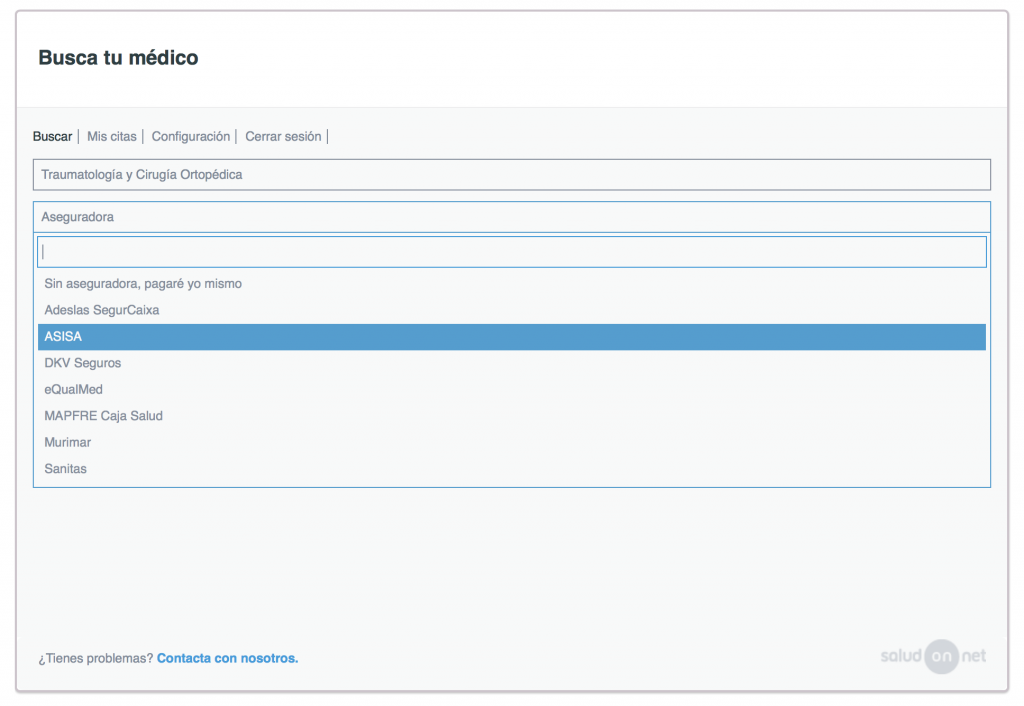Viewport: 1024px width, 706px height.
Task: Choose Adeslas SegurCaixa from the list
Action: point(511,310)
